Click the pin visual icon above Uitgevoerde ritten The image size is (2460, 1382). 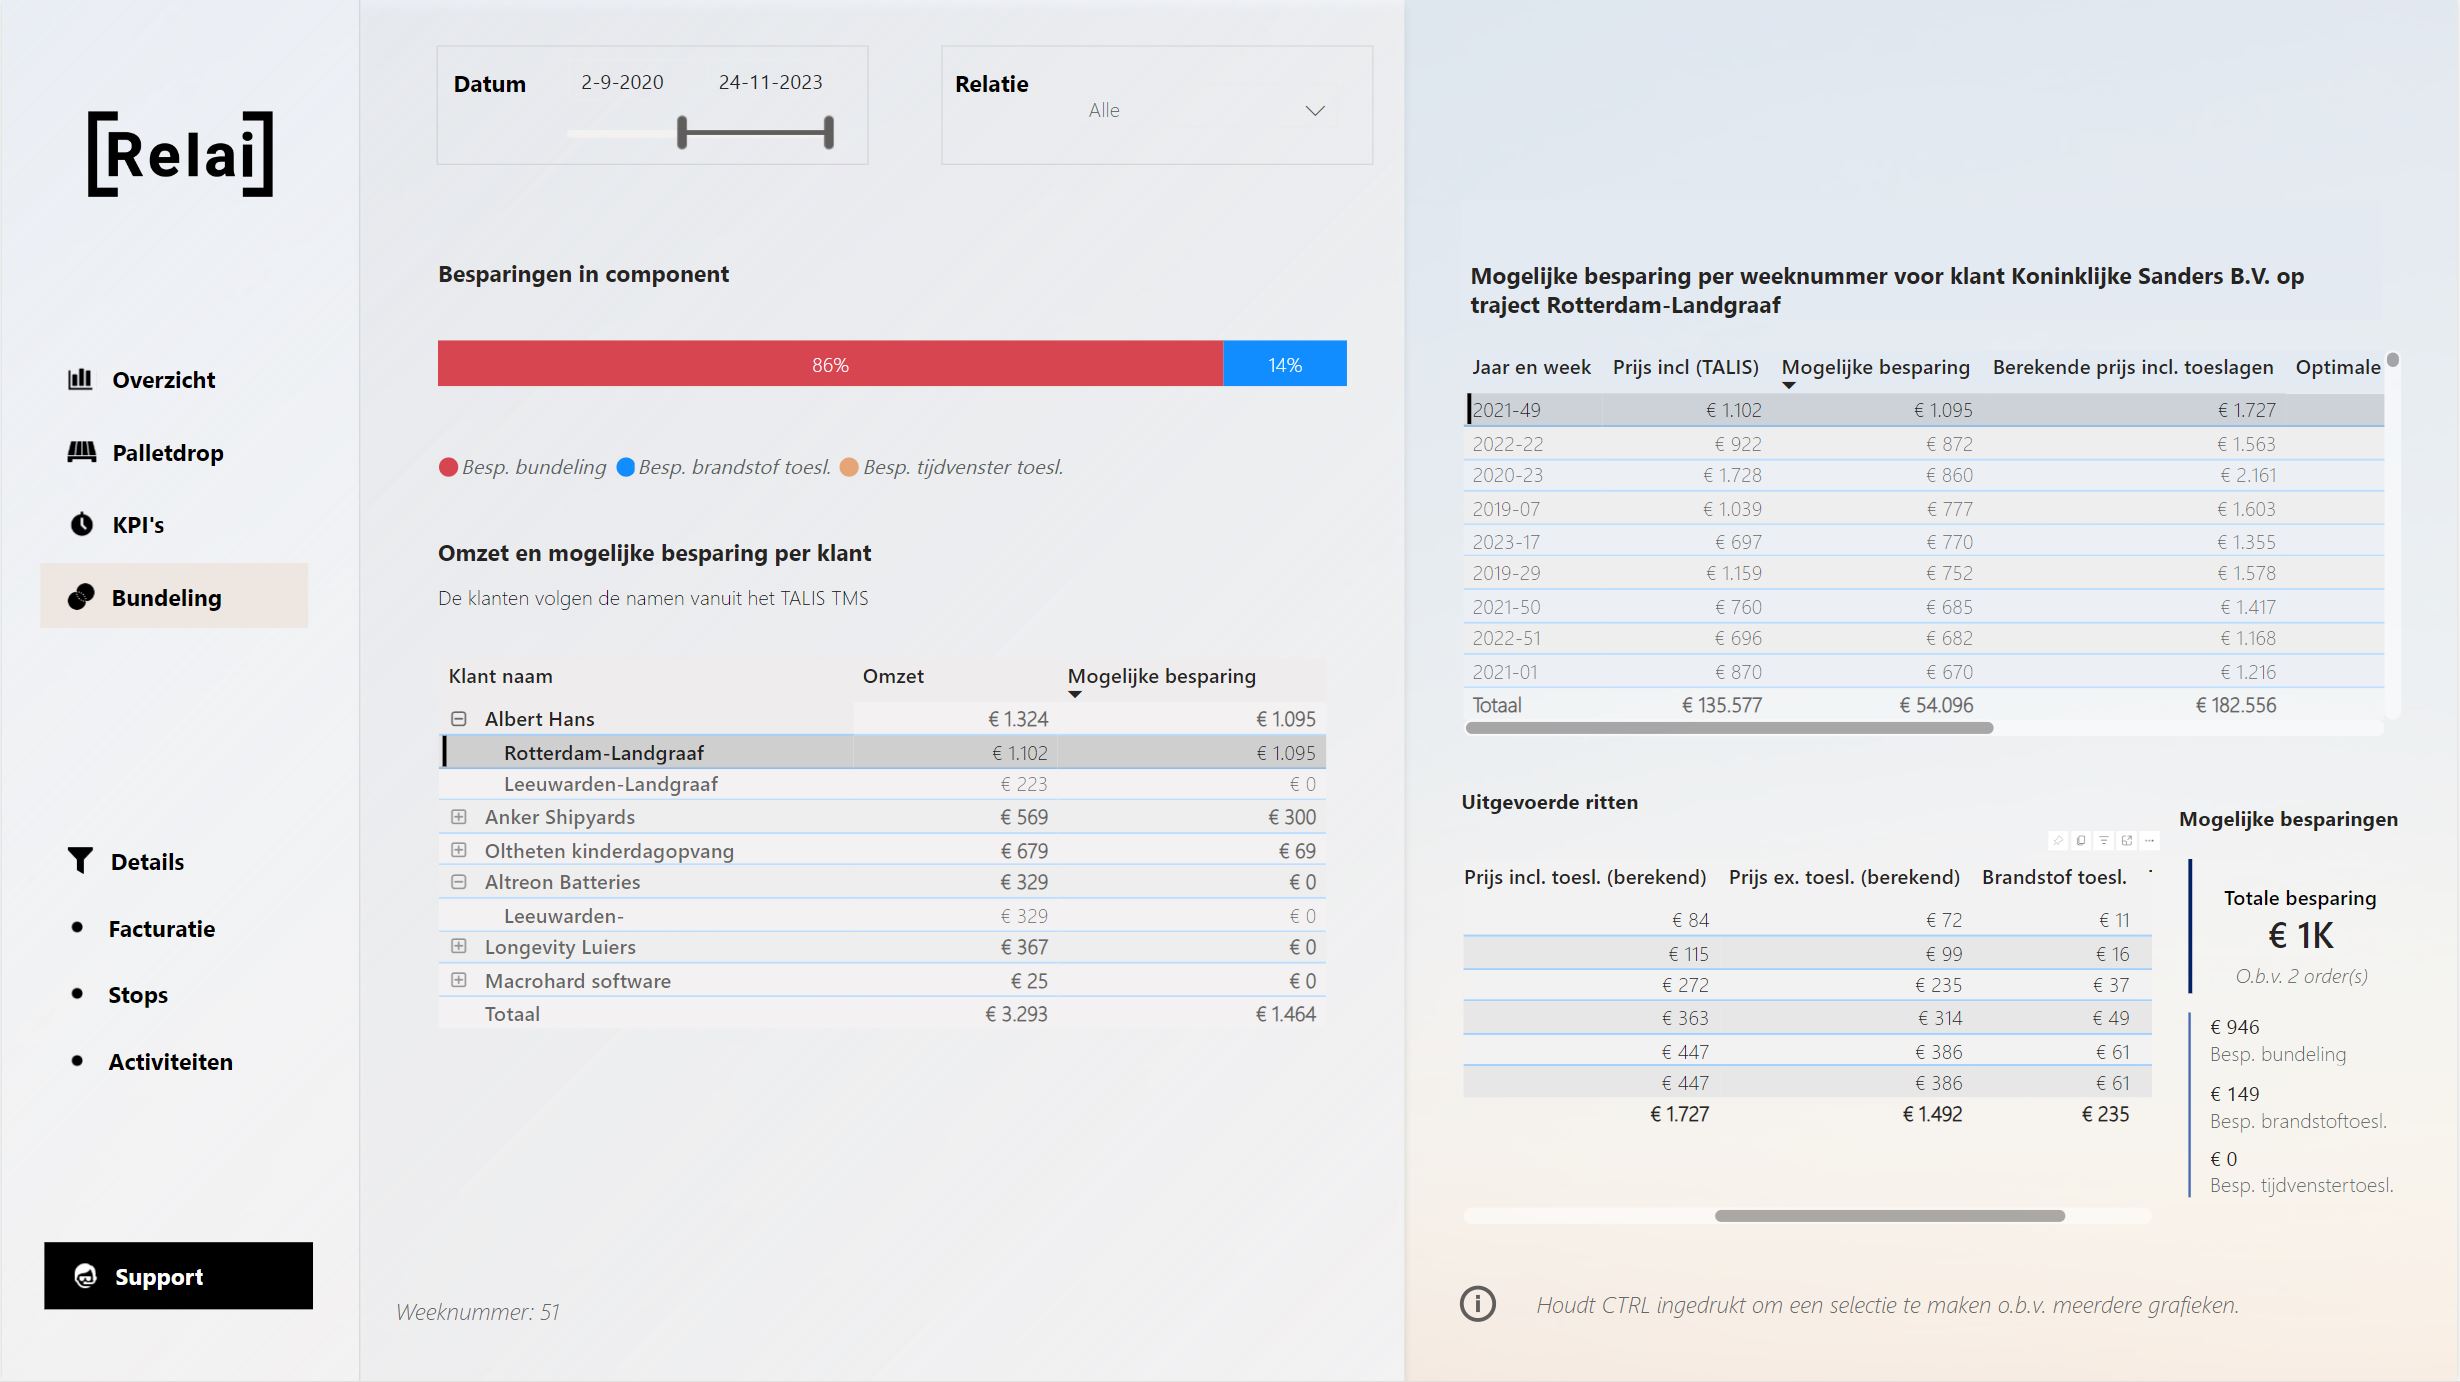[2058, 841]
